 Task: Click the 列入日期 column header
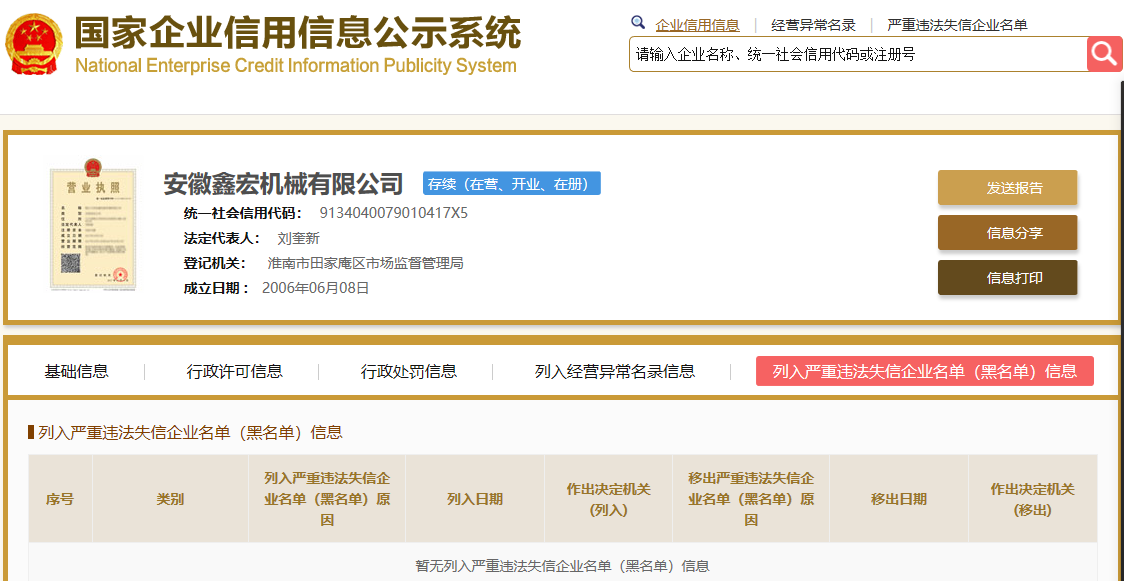point(475,499)
